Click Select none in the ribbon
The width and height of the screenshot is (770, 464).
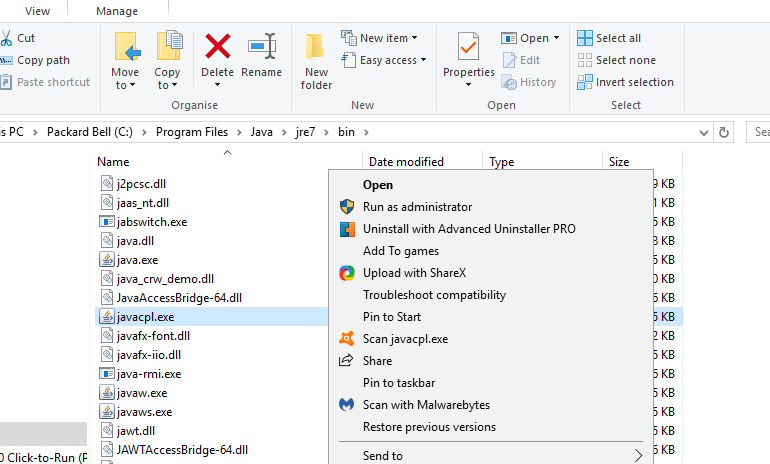pyautogui.click(x=616, y=60)
